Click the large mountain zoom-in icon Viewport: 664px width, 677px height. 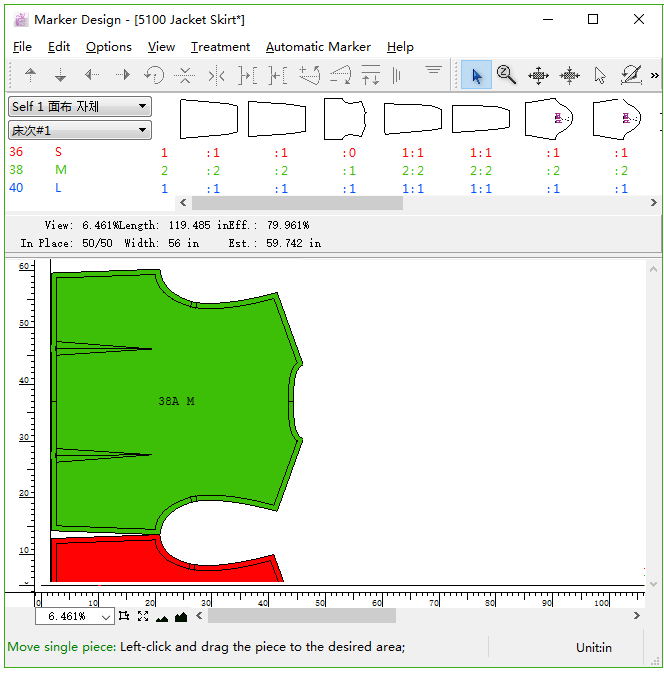[x=181, y=617]
